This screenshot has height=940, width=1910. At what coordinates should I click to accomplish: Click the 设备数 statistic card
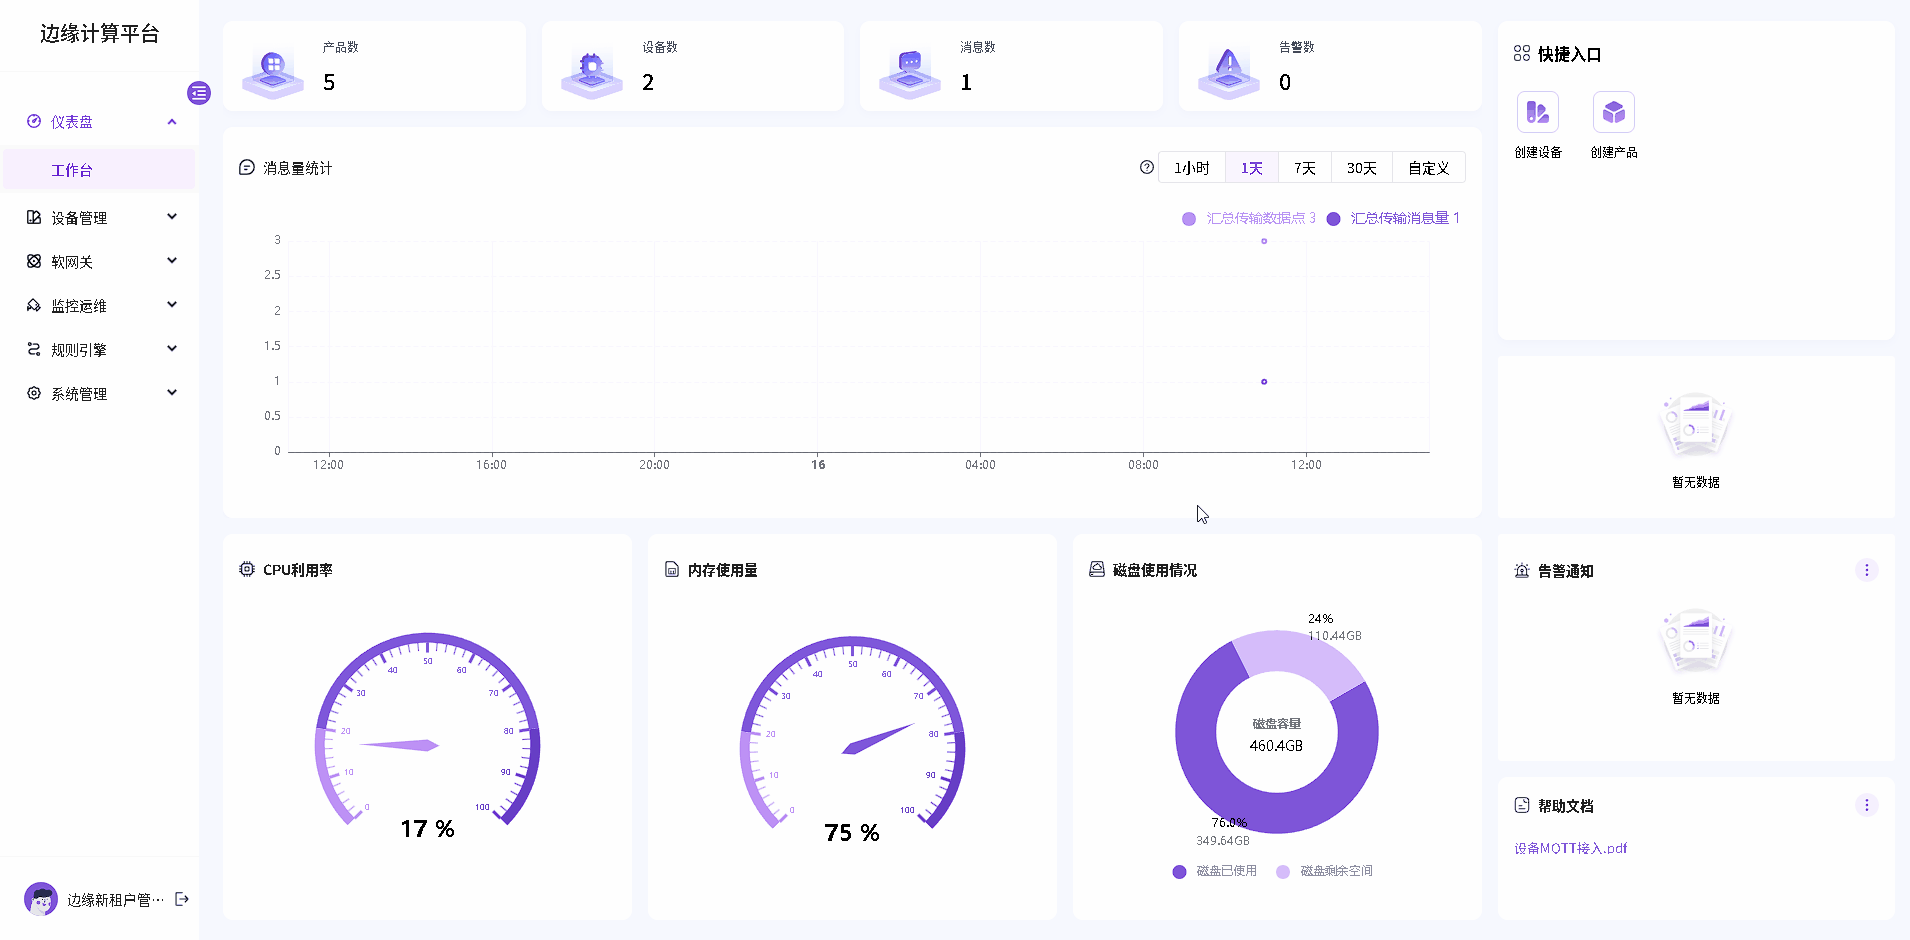pos(692,66)
